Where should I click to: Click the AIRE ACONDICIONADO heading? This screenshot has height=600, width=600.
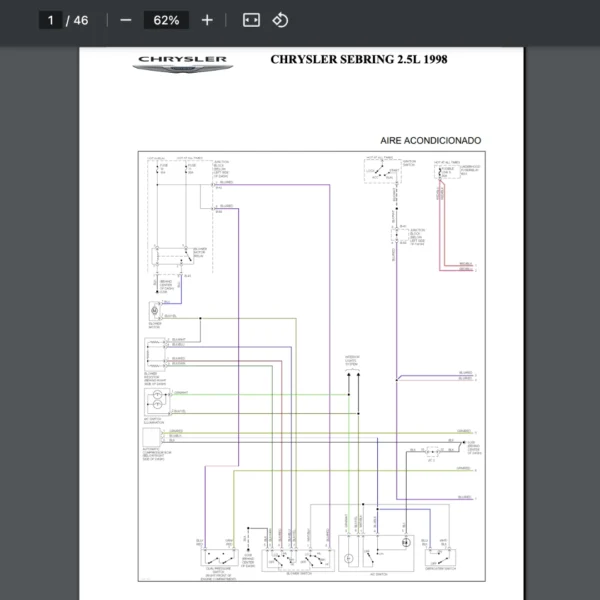(x=430, y=141)
